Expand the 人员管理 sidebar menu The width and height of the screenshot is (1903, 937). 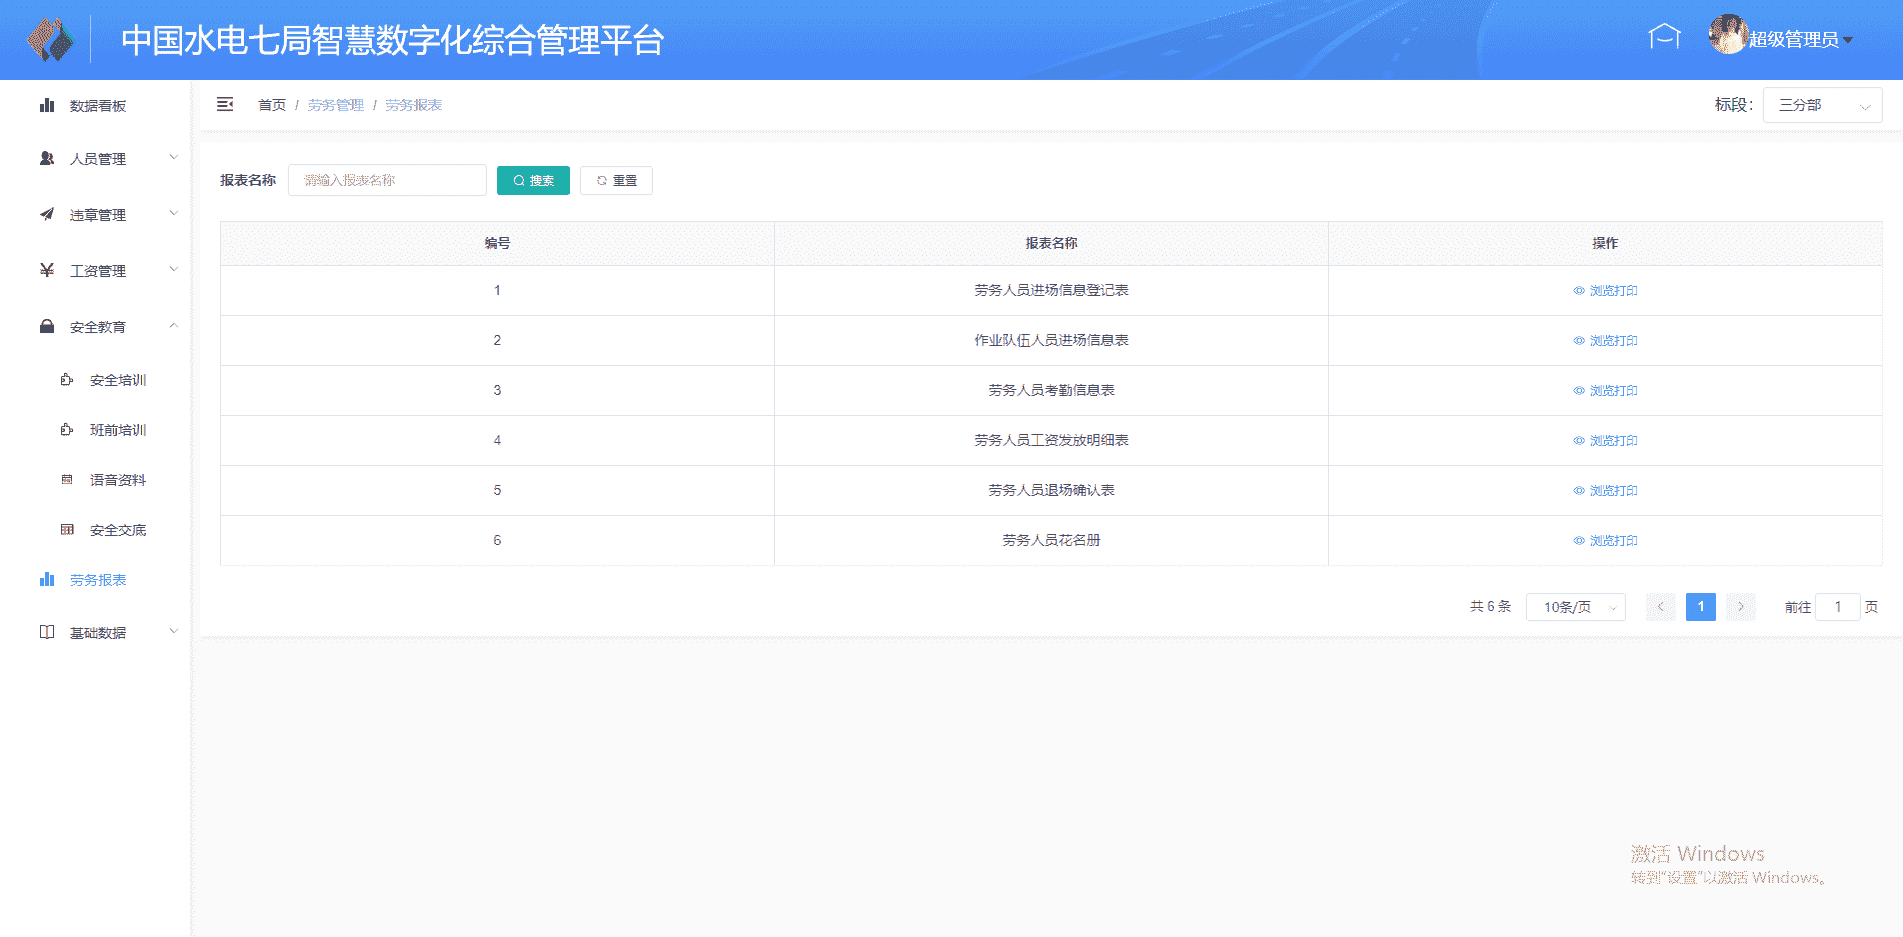click(97, 159)
